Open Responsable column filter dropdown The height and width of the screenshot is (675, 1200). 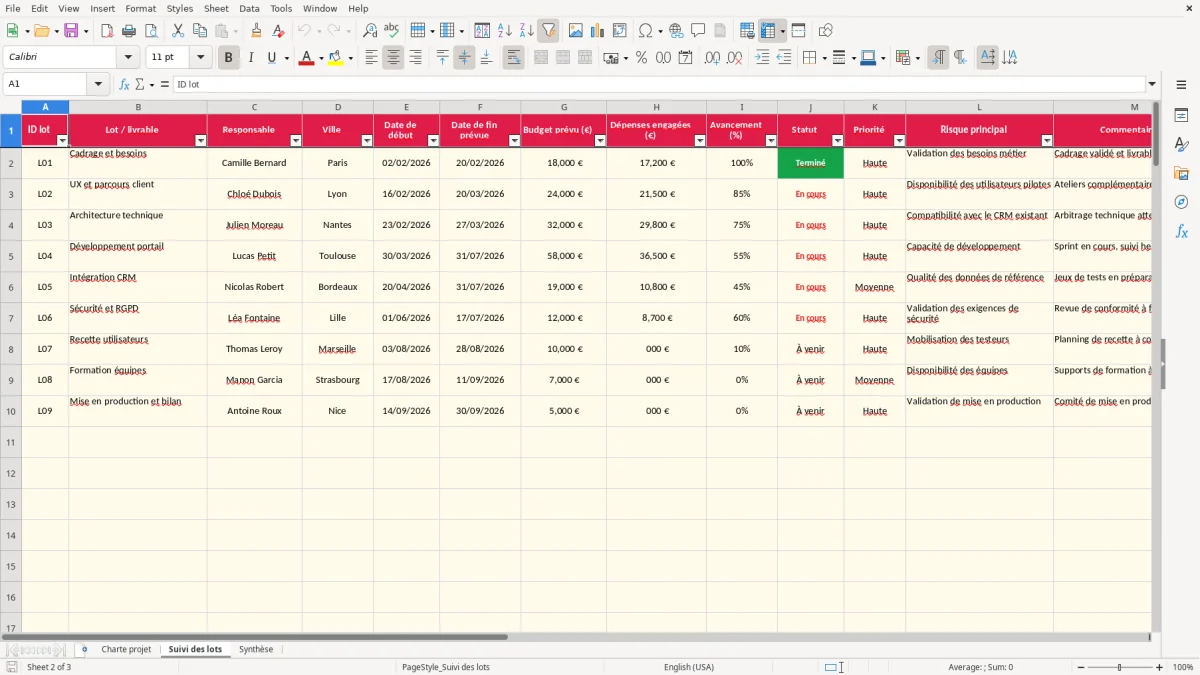coord(295,141)
